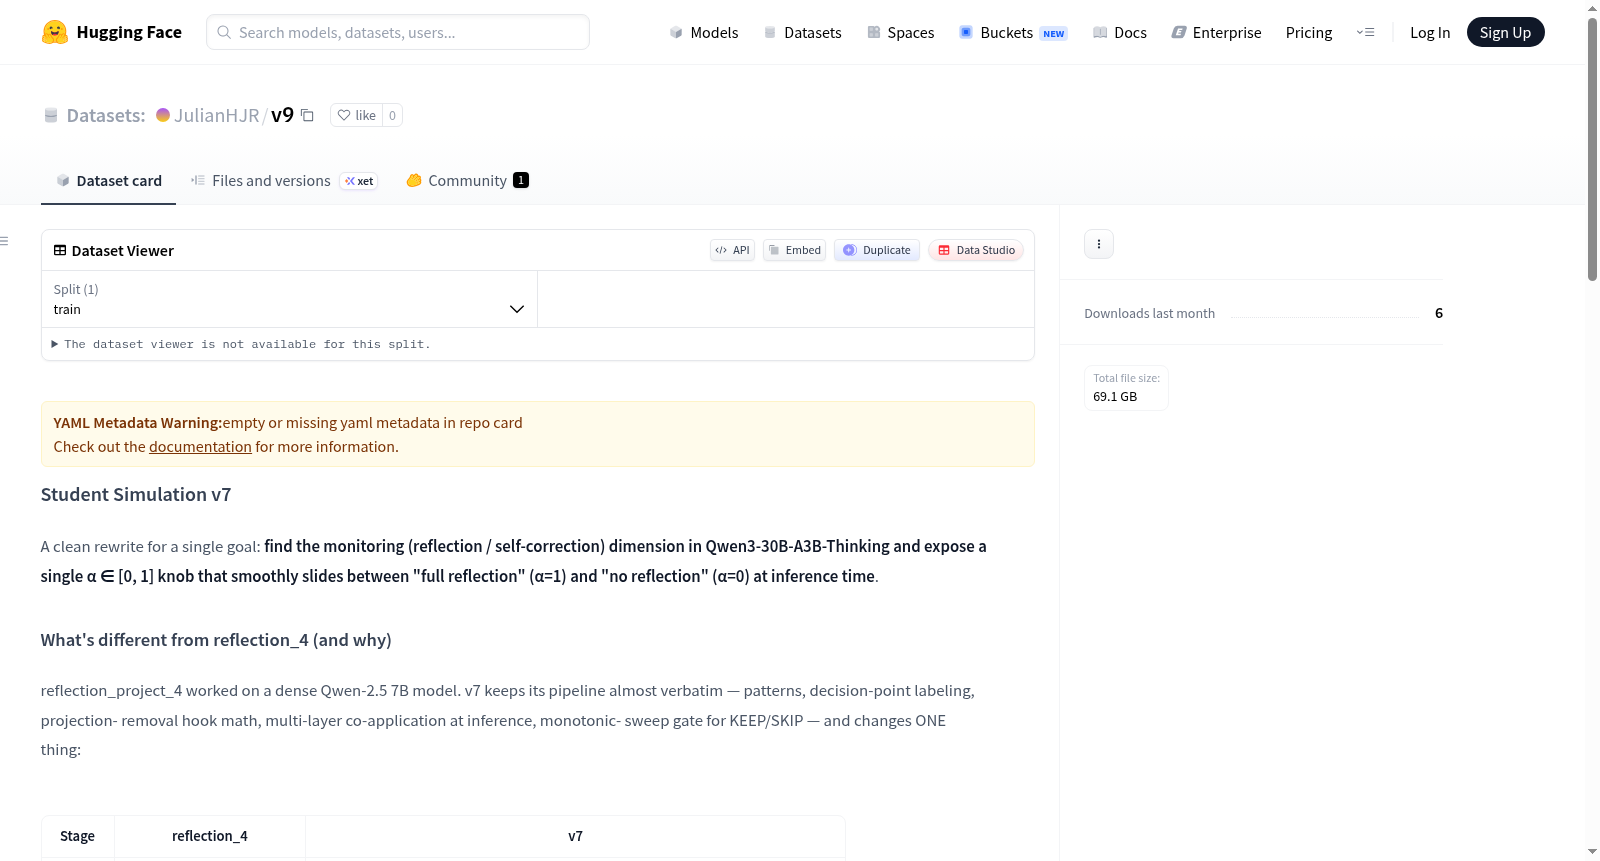
Task: Click the API button in Dataset Viewer
Action: (x=733, y=250)
